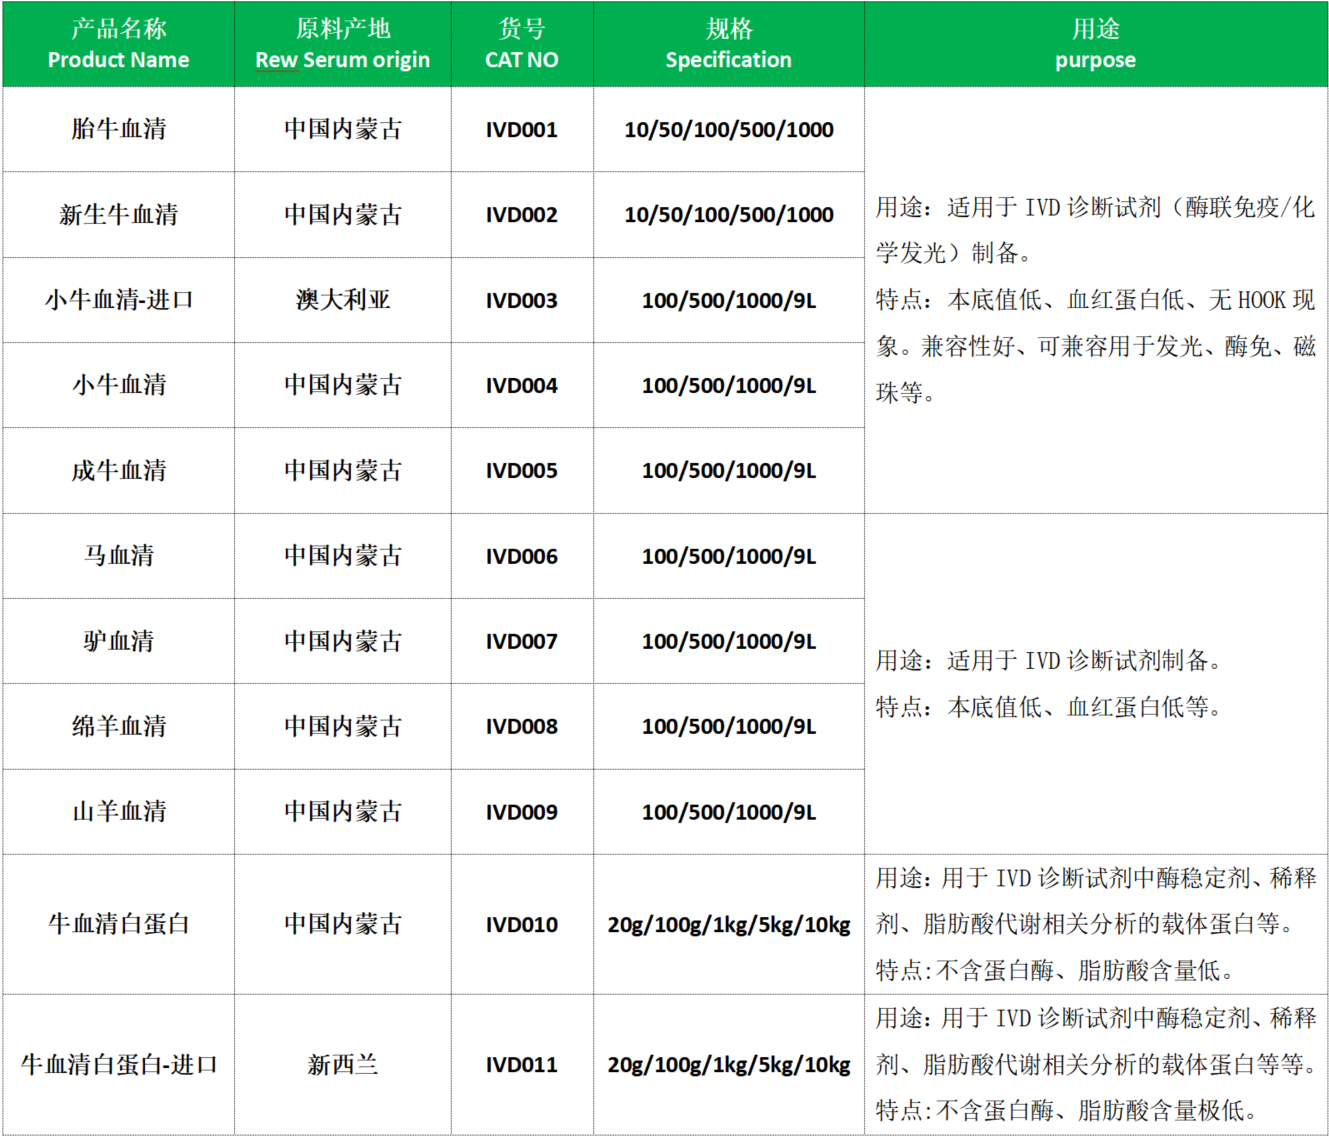The image size is (1329, 1137).
Task: Select the IVD010 specification 20g/100g/1kg/5kg/10kg
Action: click(728, 925)
